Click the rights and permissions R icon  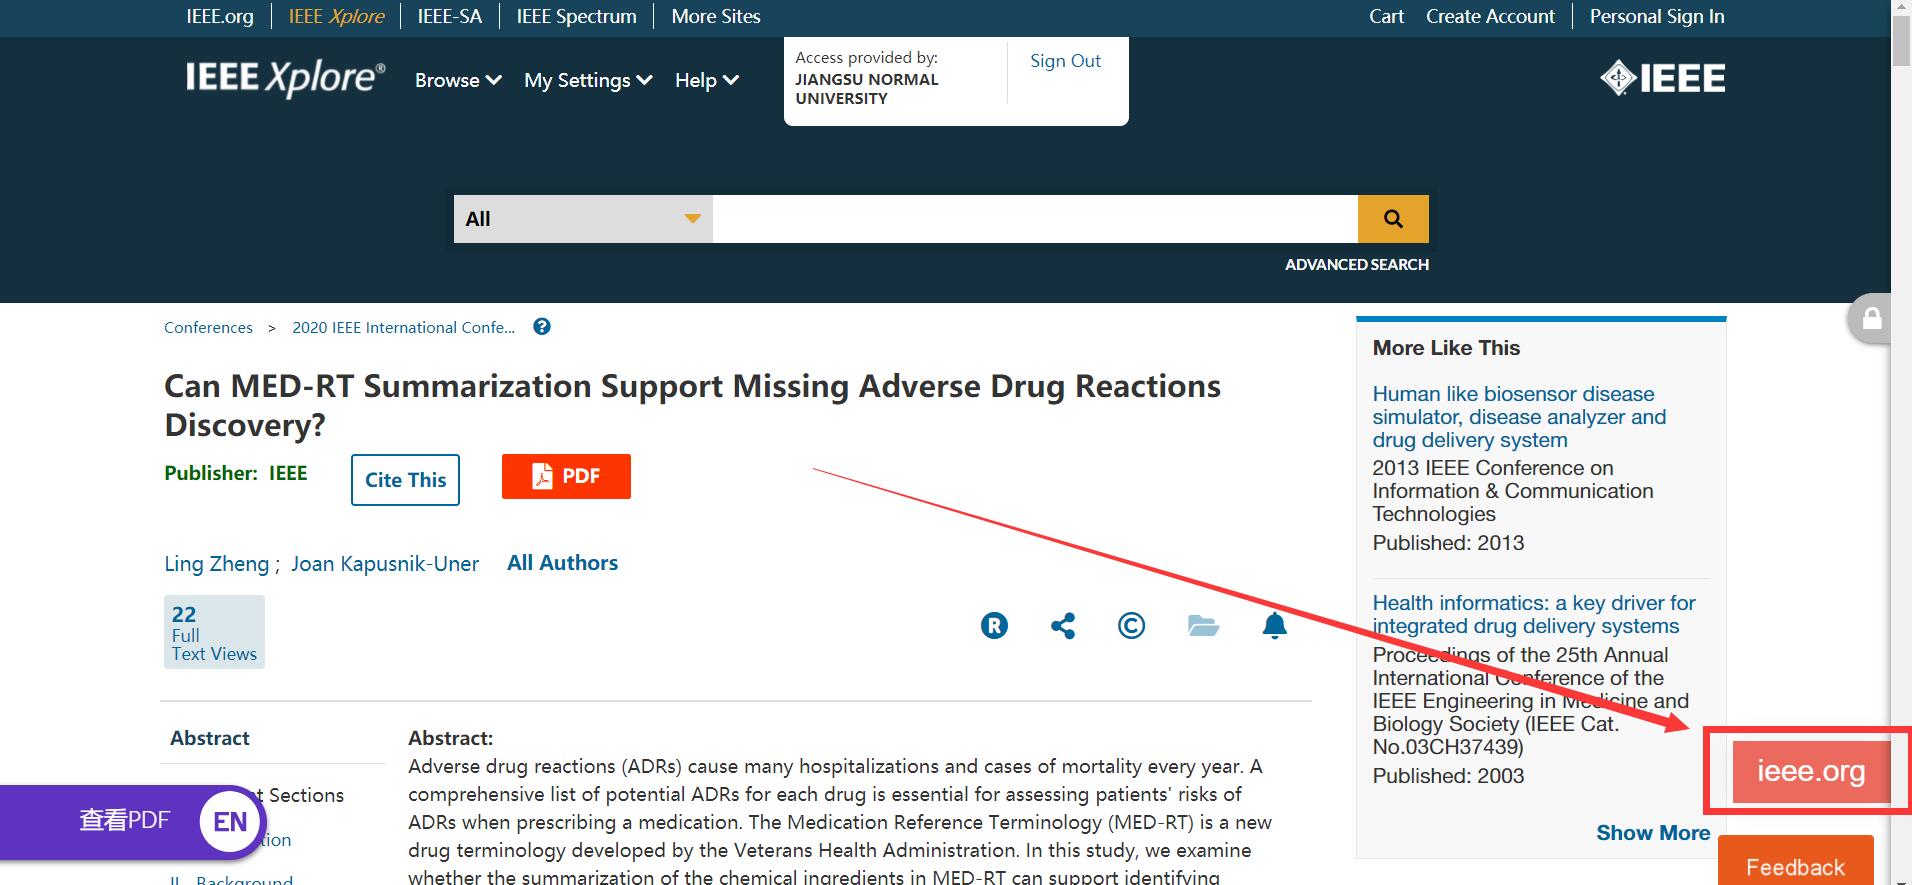[993, 626]
